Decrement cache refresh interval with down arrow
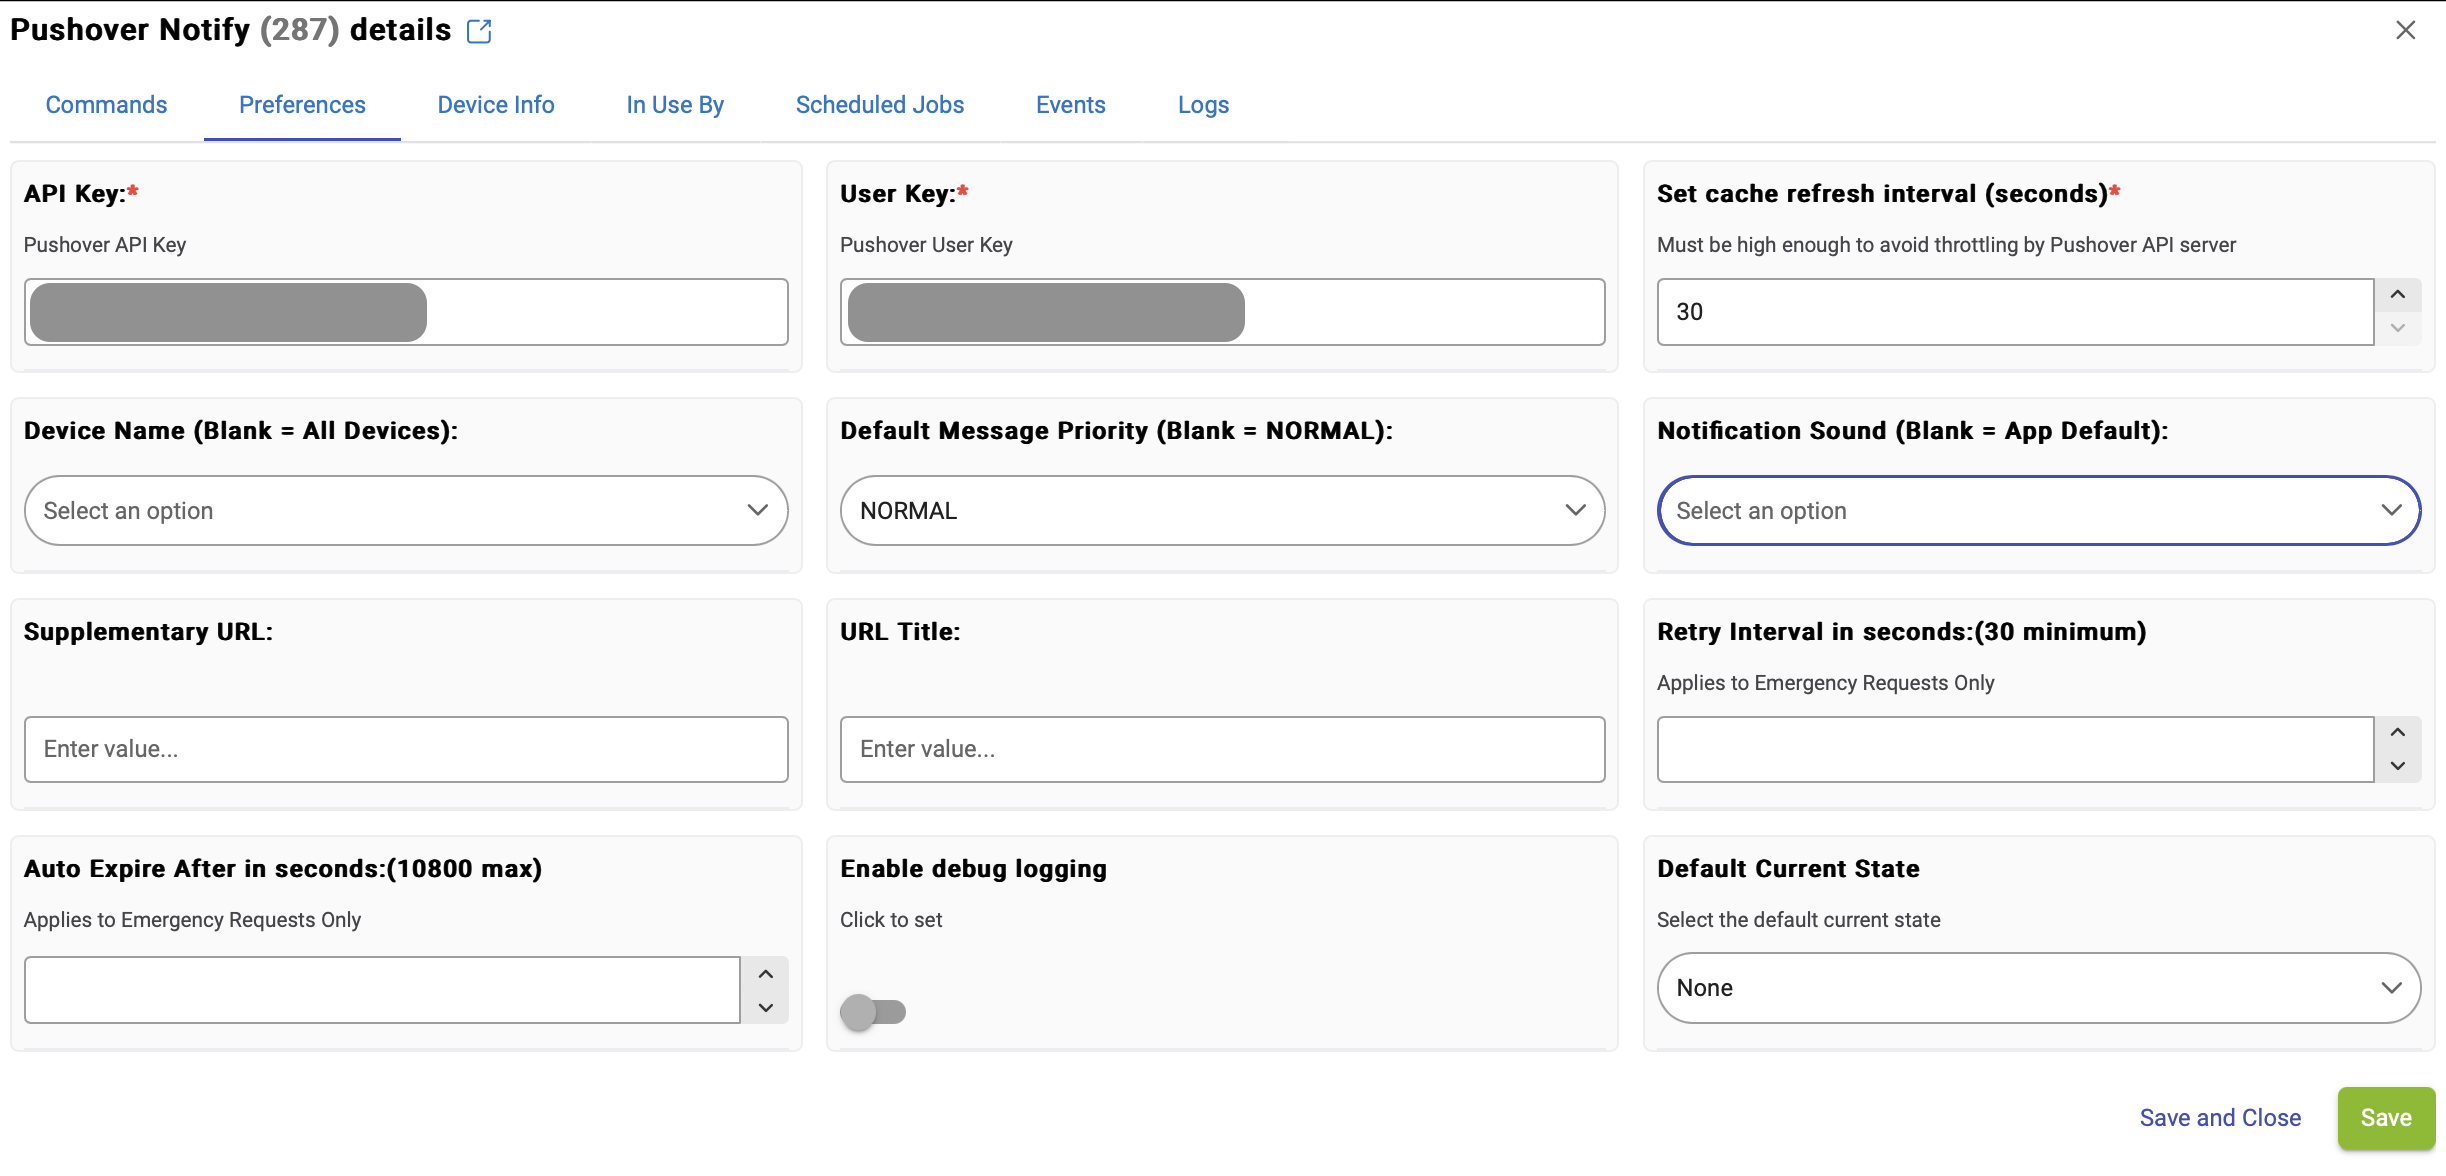Screen dimensions: 2446x1176 [x=2397, y=328]
